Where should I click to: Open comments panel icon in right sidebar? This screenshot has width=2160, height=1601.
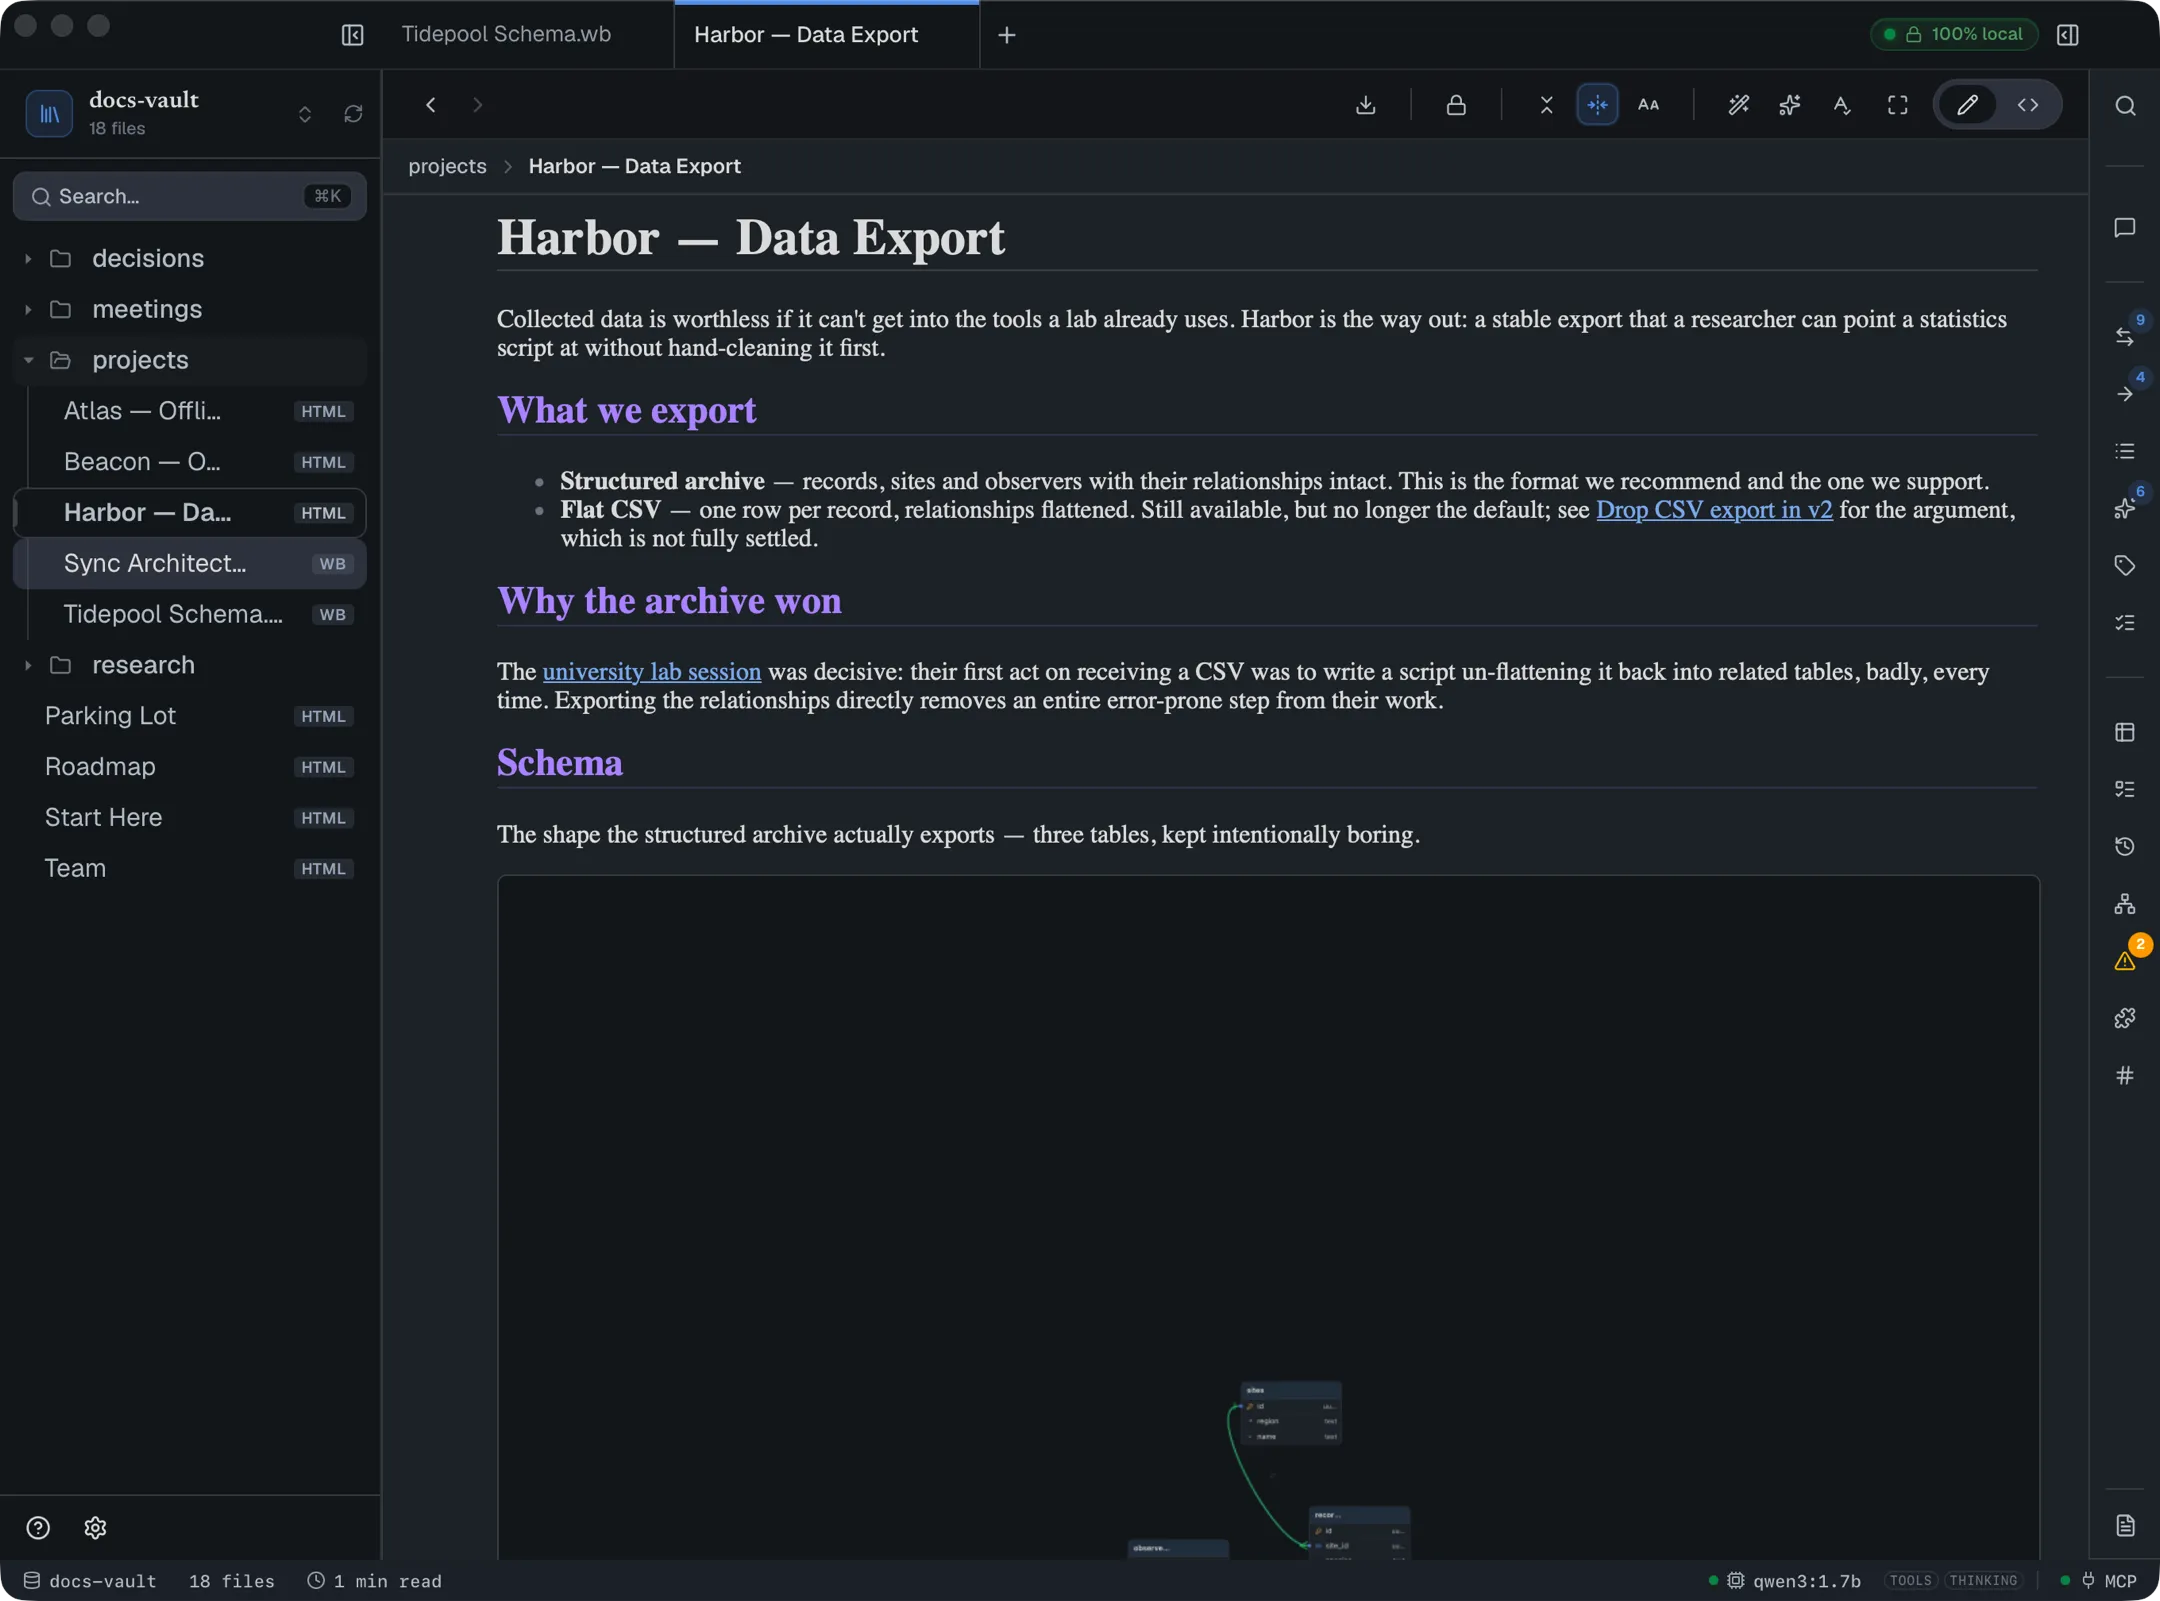[x=2125, y=228]
